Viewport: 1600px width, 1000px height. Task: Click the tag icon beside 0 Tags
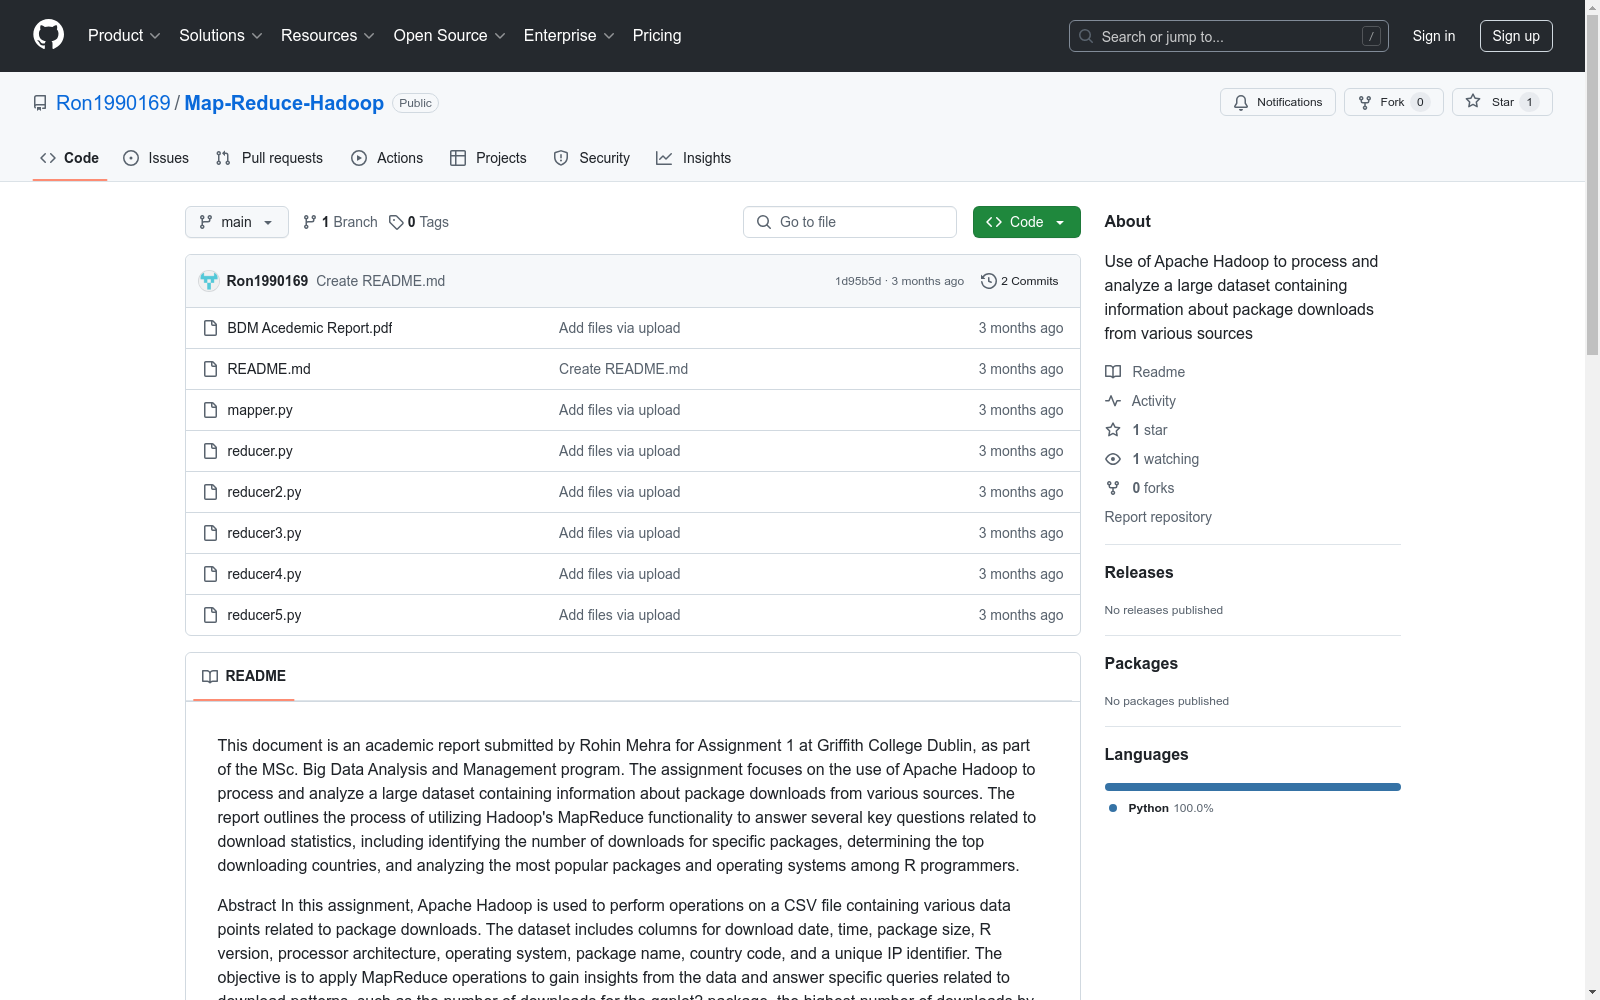[x=396, y=222]
